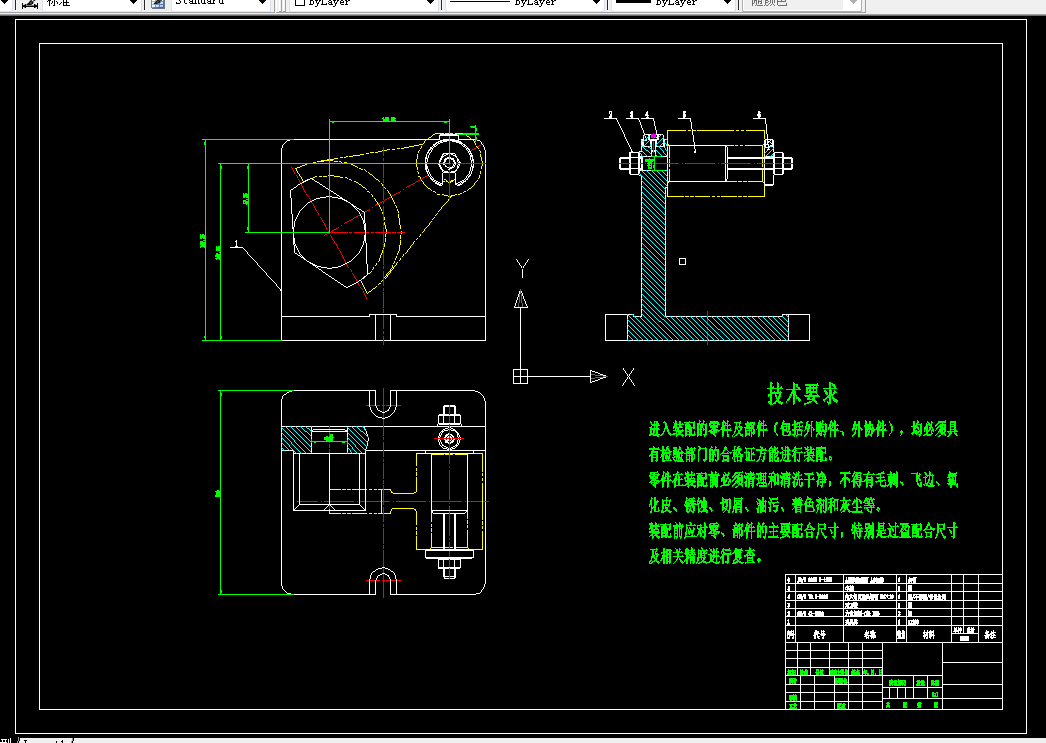Select the text line starting 有检验部门的合格证
This screenshot has width=1046, height=743.
tap(741, 455)
